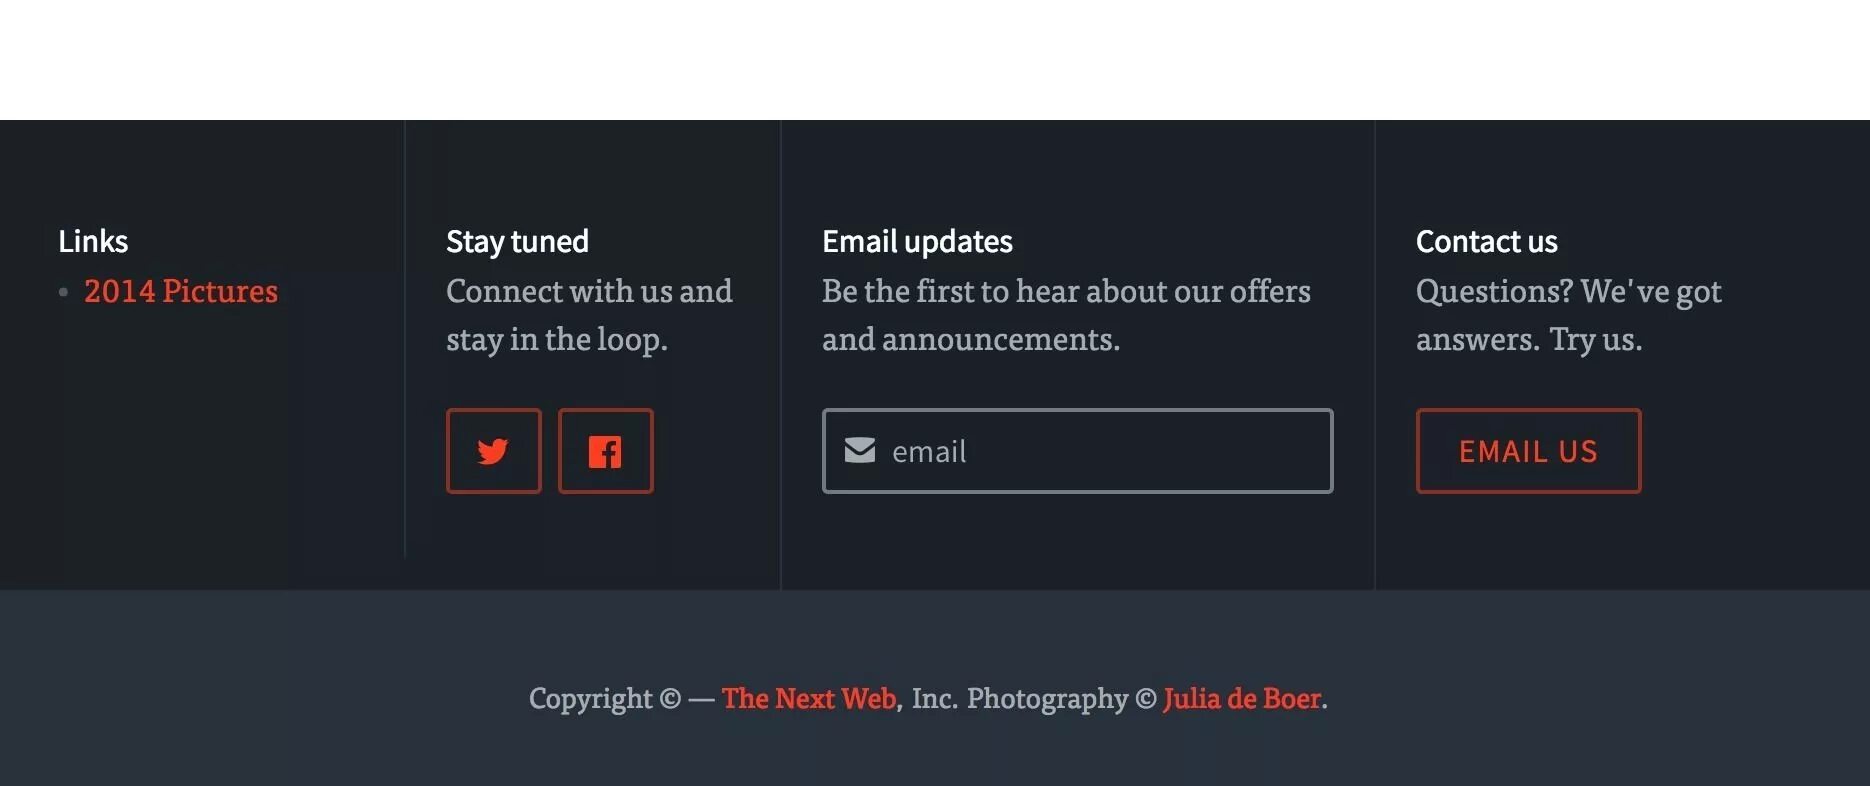Click the Stay tuned heading
1870x786 pixels.
point(517,242)
